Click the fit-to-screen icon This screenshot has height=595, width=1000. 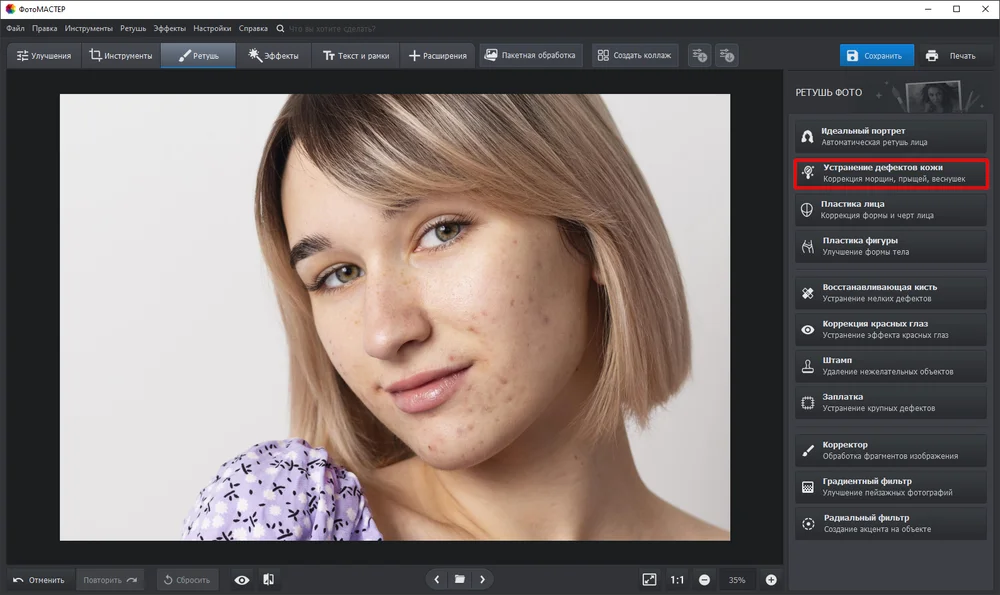[649, 580]
